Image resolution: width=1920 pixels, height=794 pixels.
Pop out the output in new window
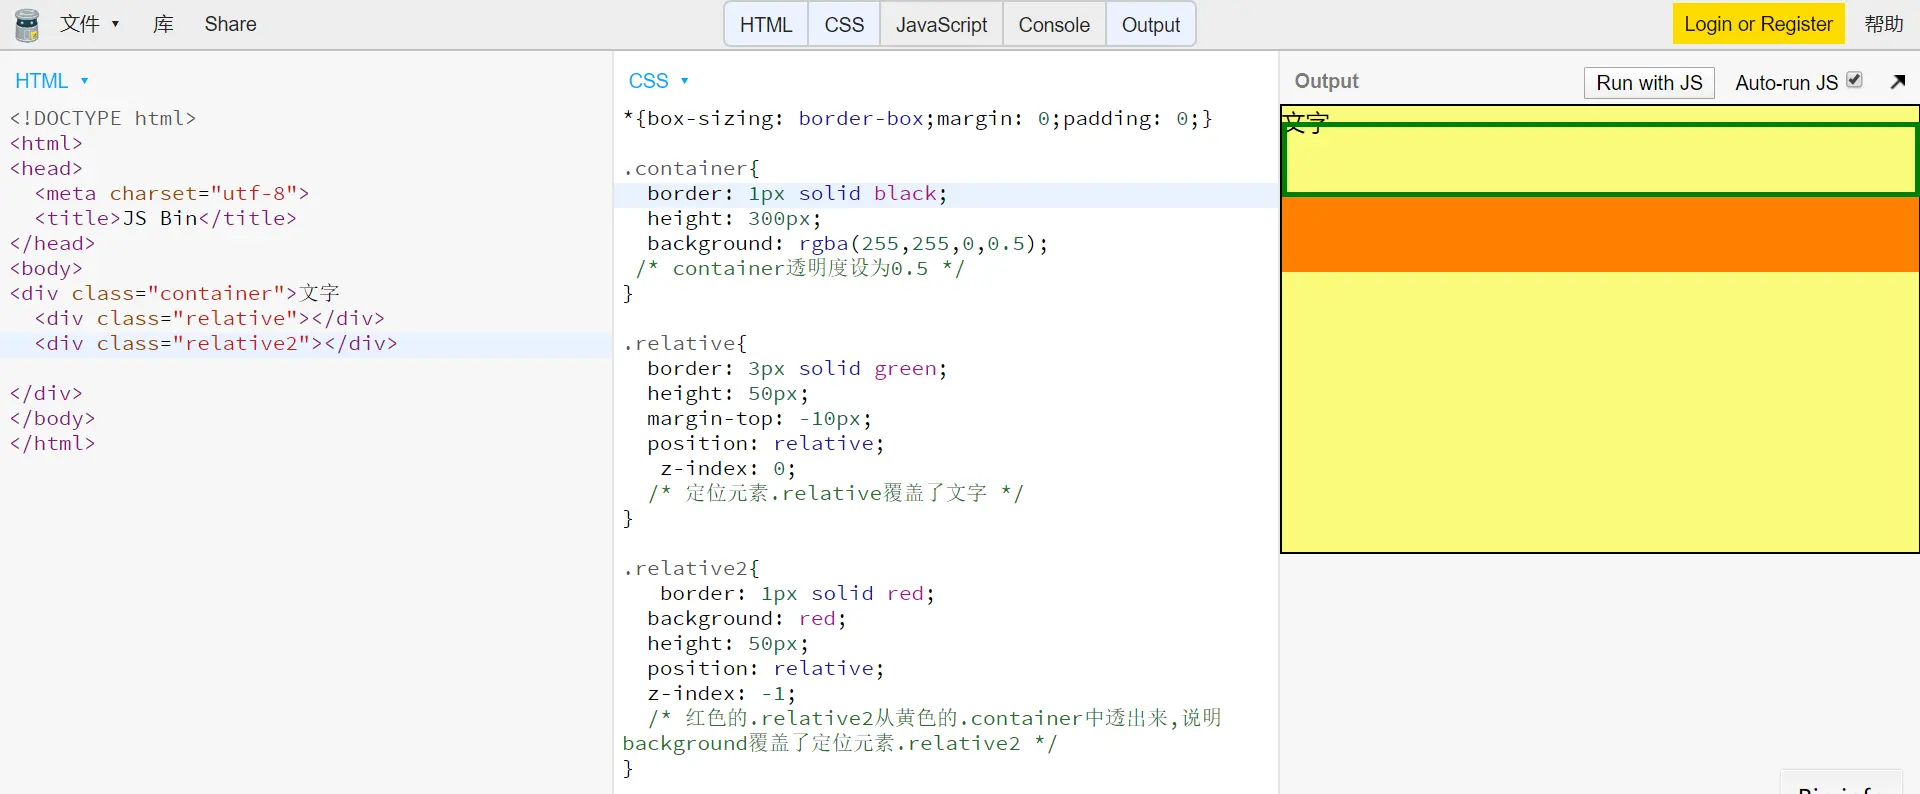point(1898,82)
